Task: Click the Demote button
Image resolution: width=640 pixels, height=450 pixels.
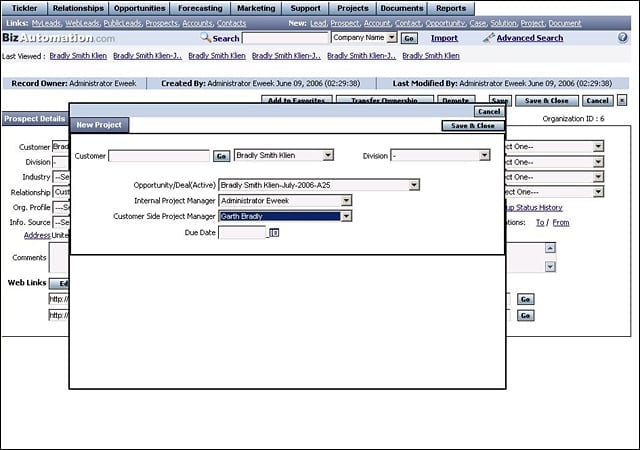Action: pyautogui.click(x=456, y=100)
